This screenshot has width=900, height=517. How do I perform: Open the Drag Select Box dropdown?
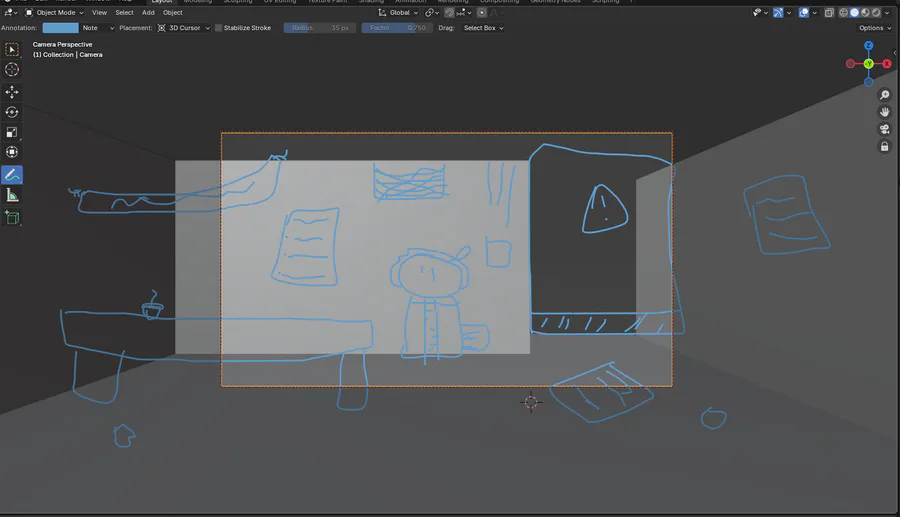(483, 28)
